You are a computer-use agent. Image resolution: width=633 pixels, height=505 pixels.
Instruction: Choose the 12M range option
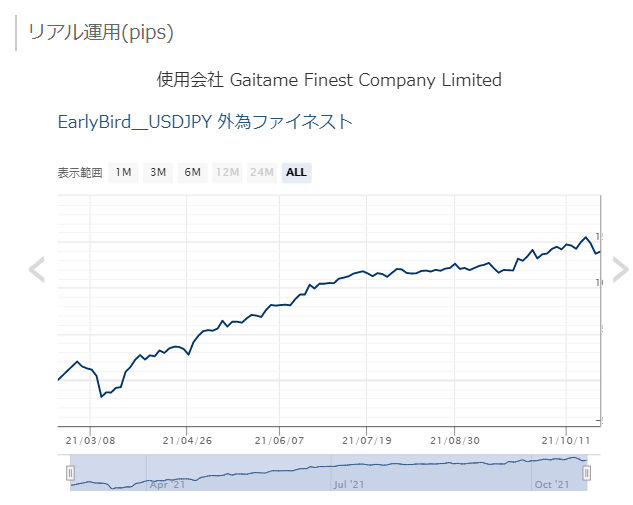227,172
